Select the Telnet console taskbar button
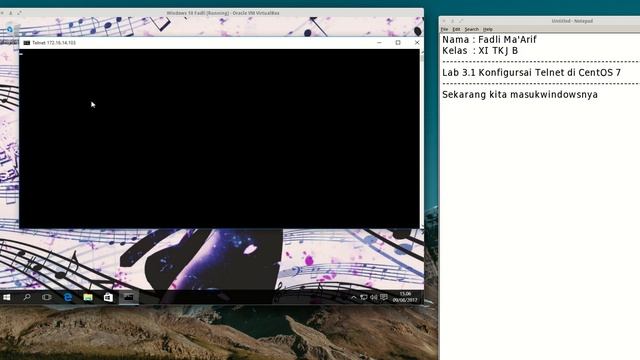The width and height of the screenshot is (640, 360). point(129,297)
